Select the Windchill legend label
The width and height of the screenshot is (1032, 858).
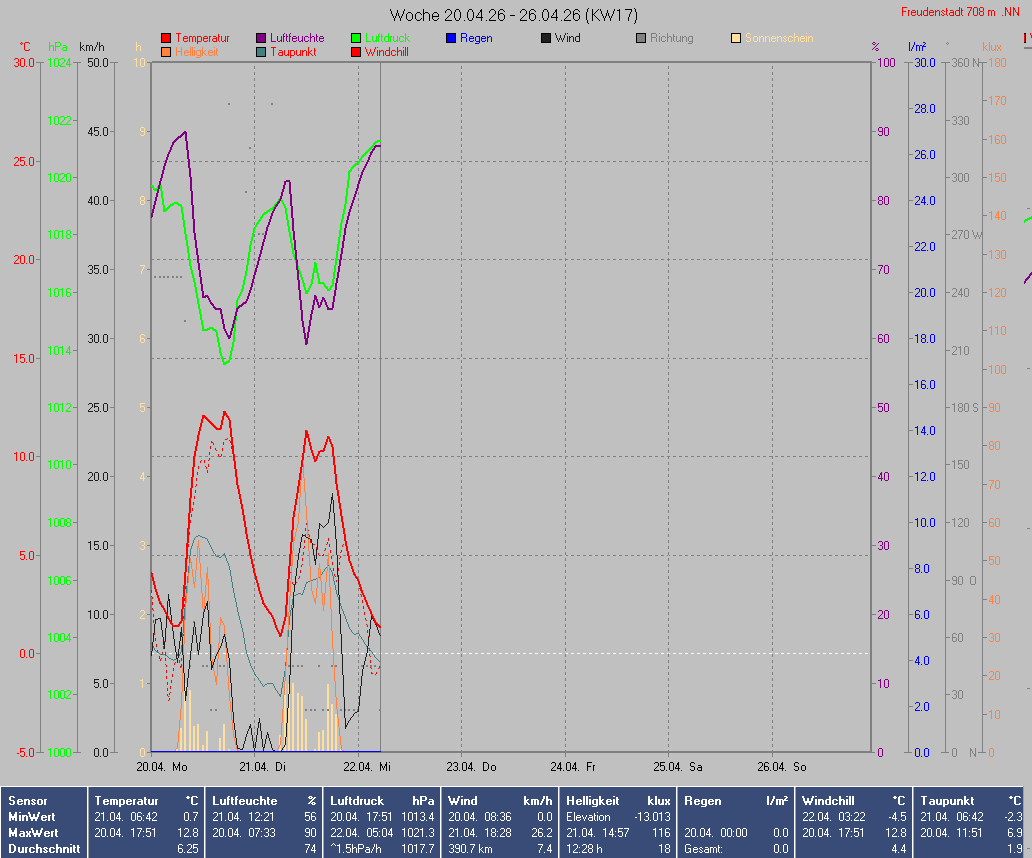386,52
